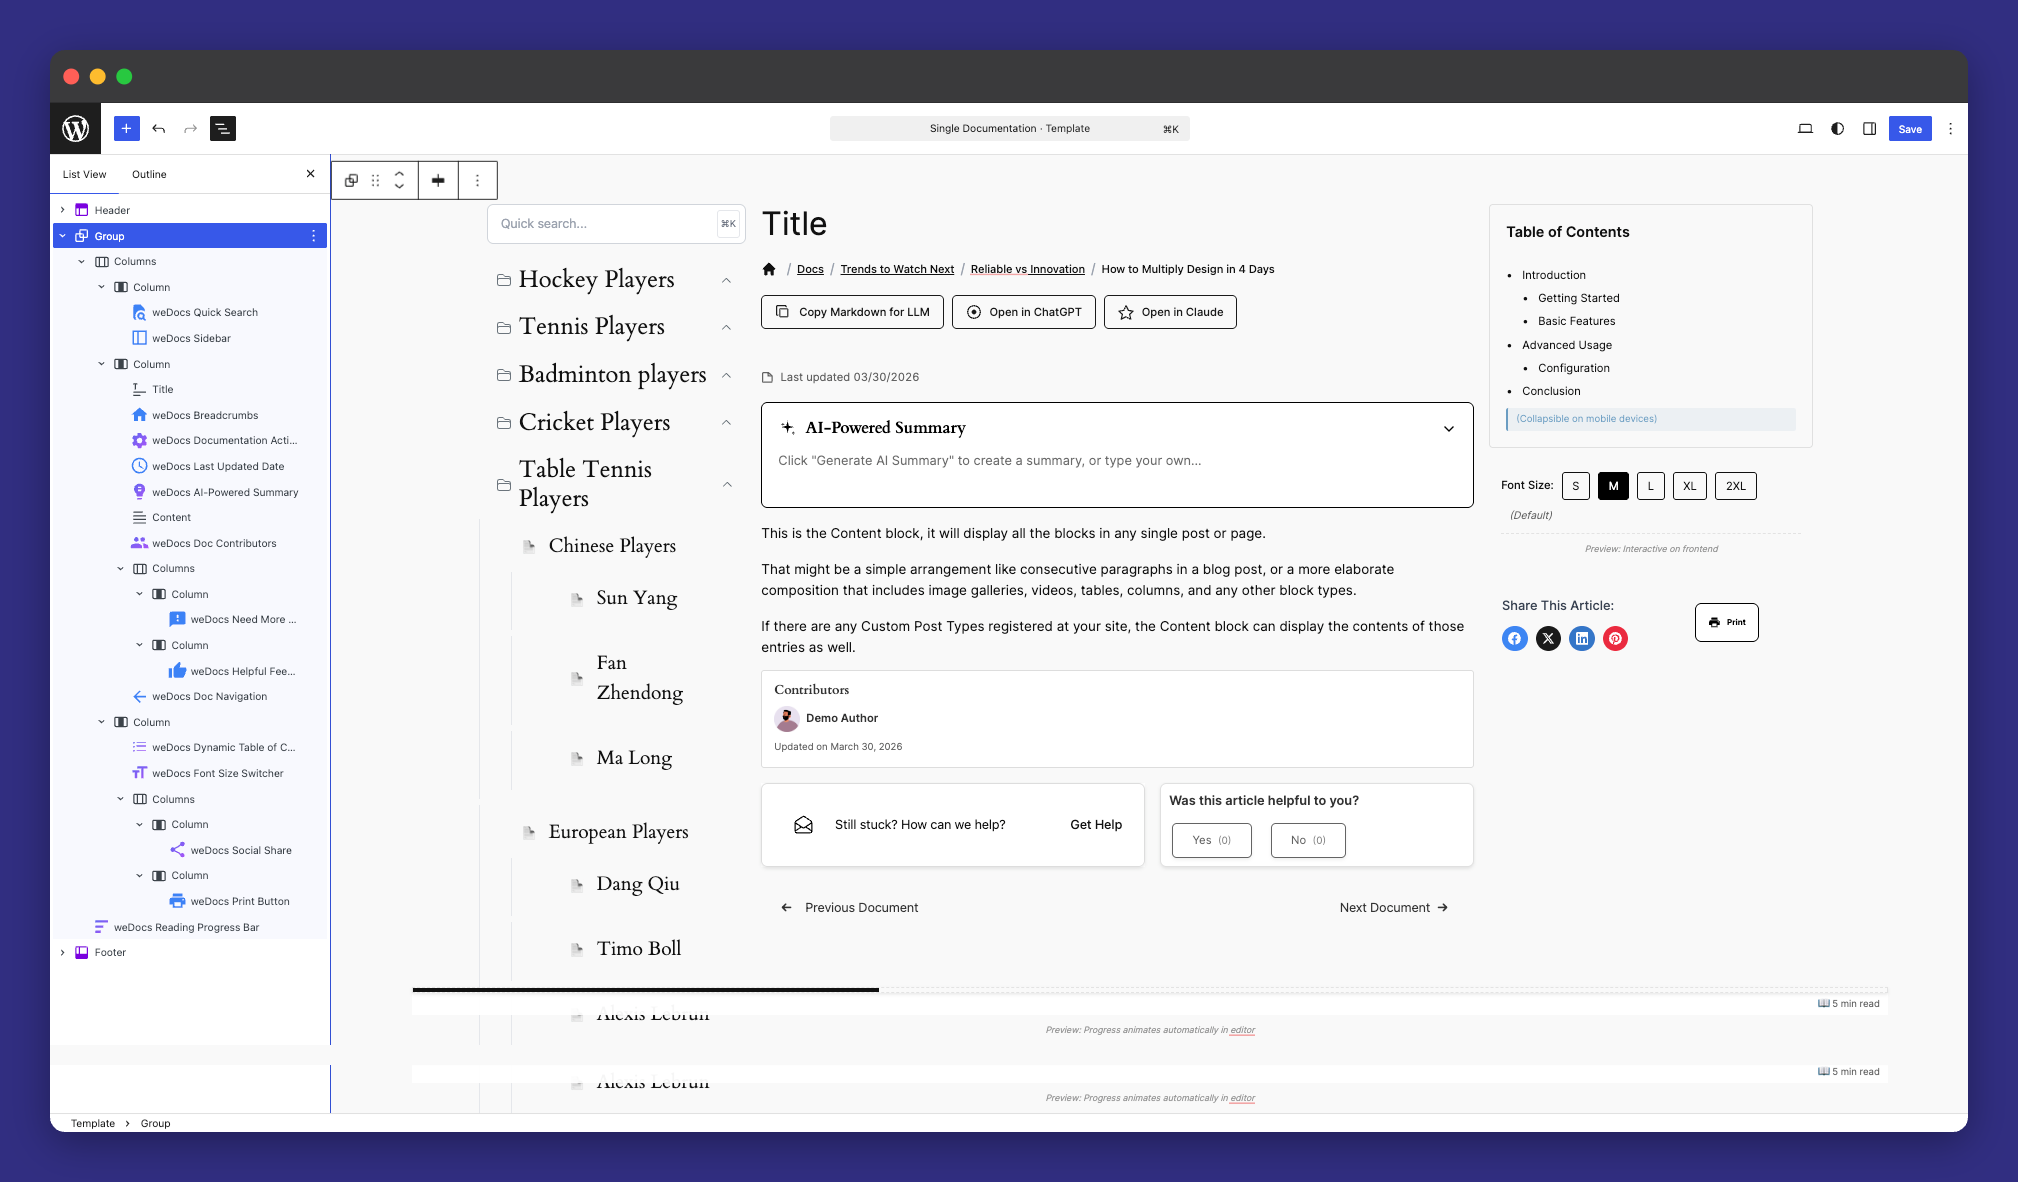Collapse the Group item in List View

coord(63,236)
